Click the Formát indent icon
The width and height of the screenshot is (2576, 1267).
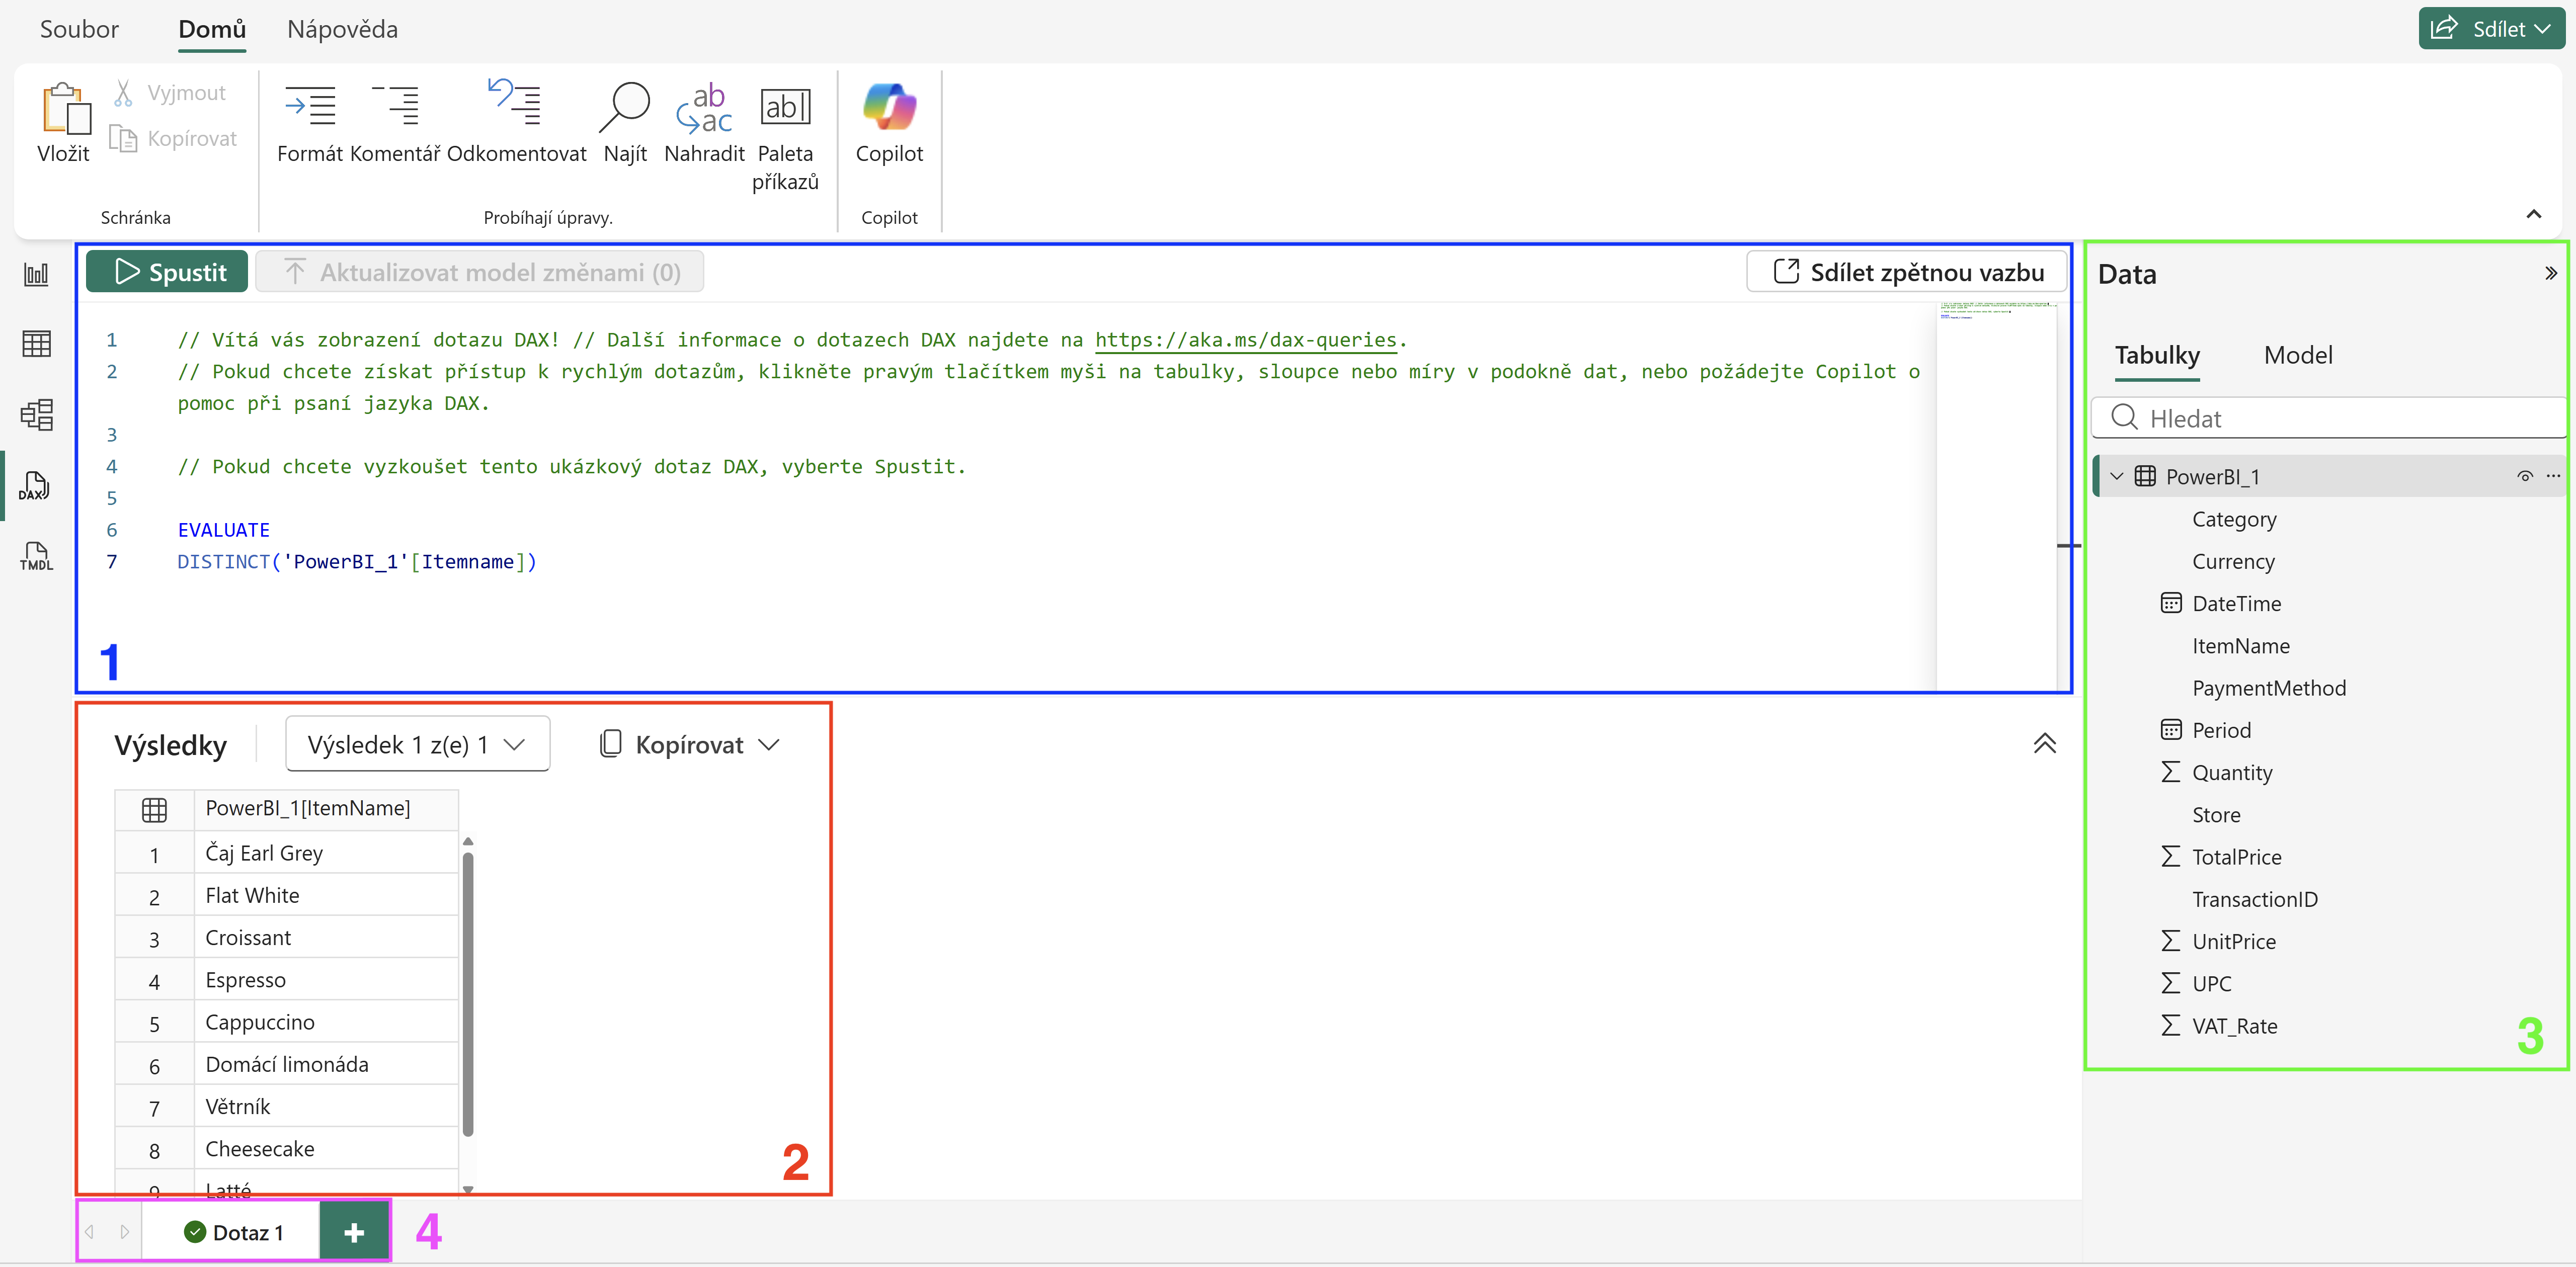coord(309,105)
